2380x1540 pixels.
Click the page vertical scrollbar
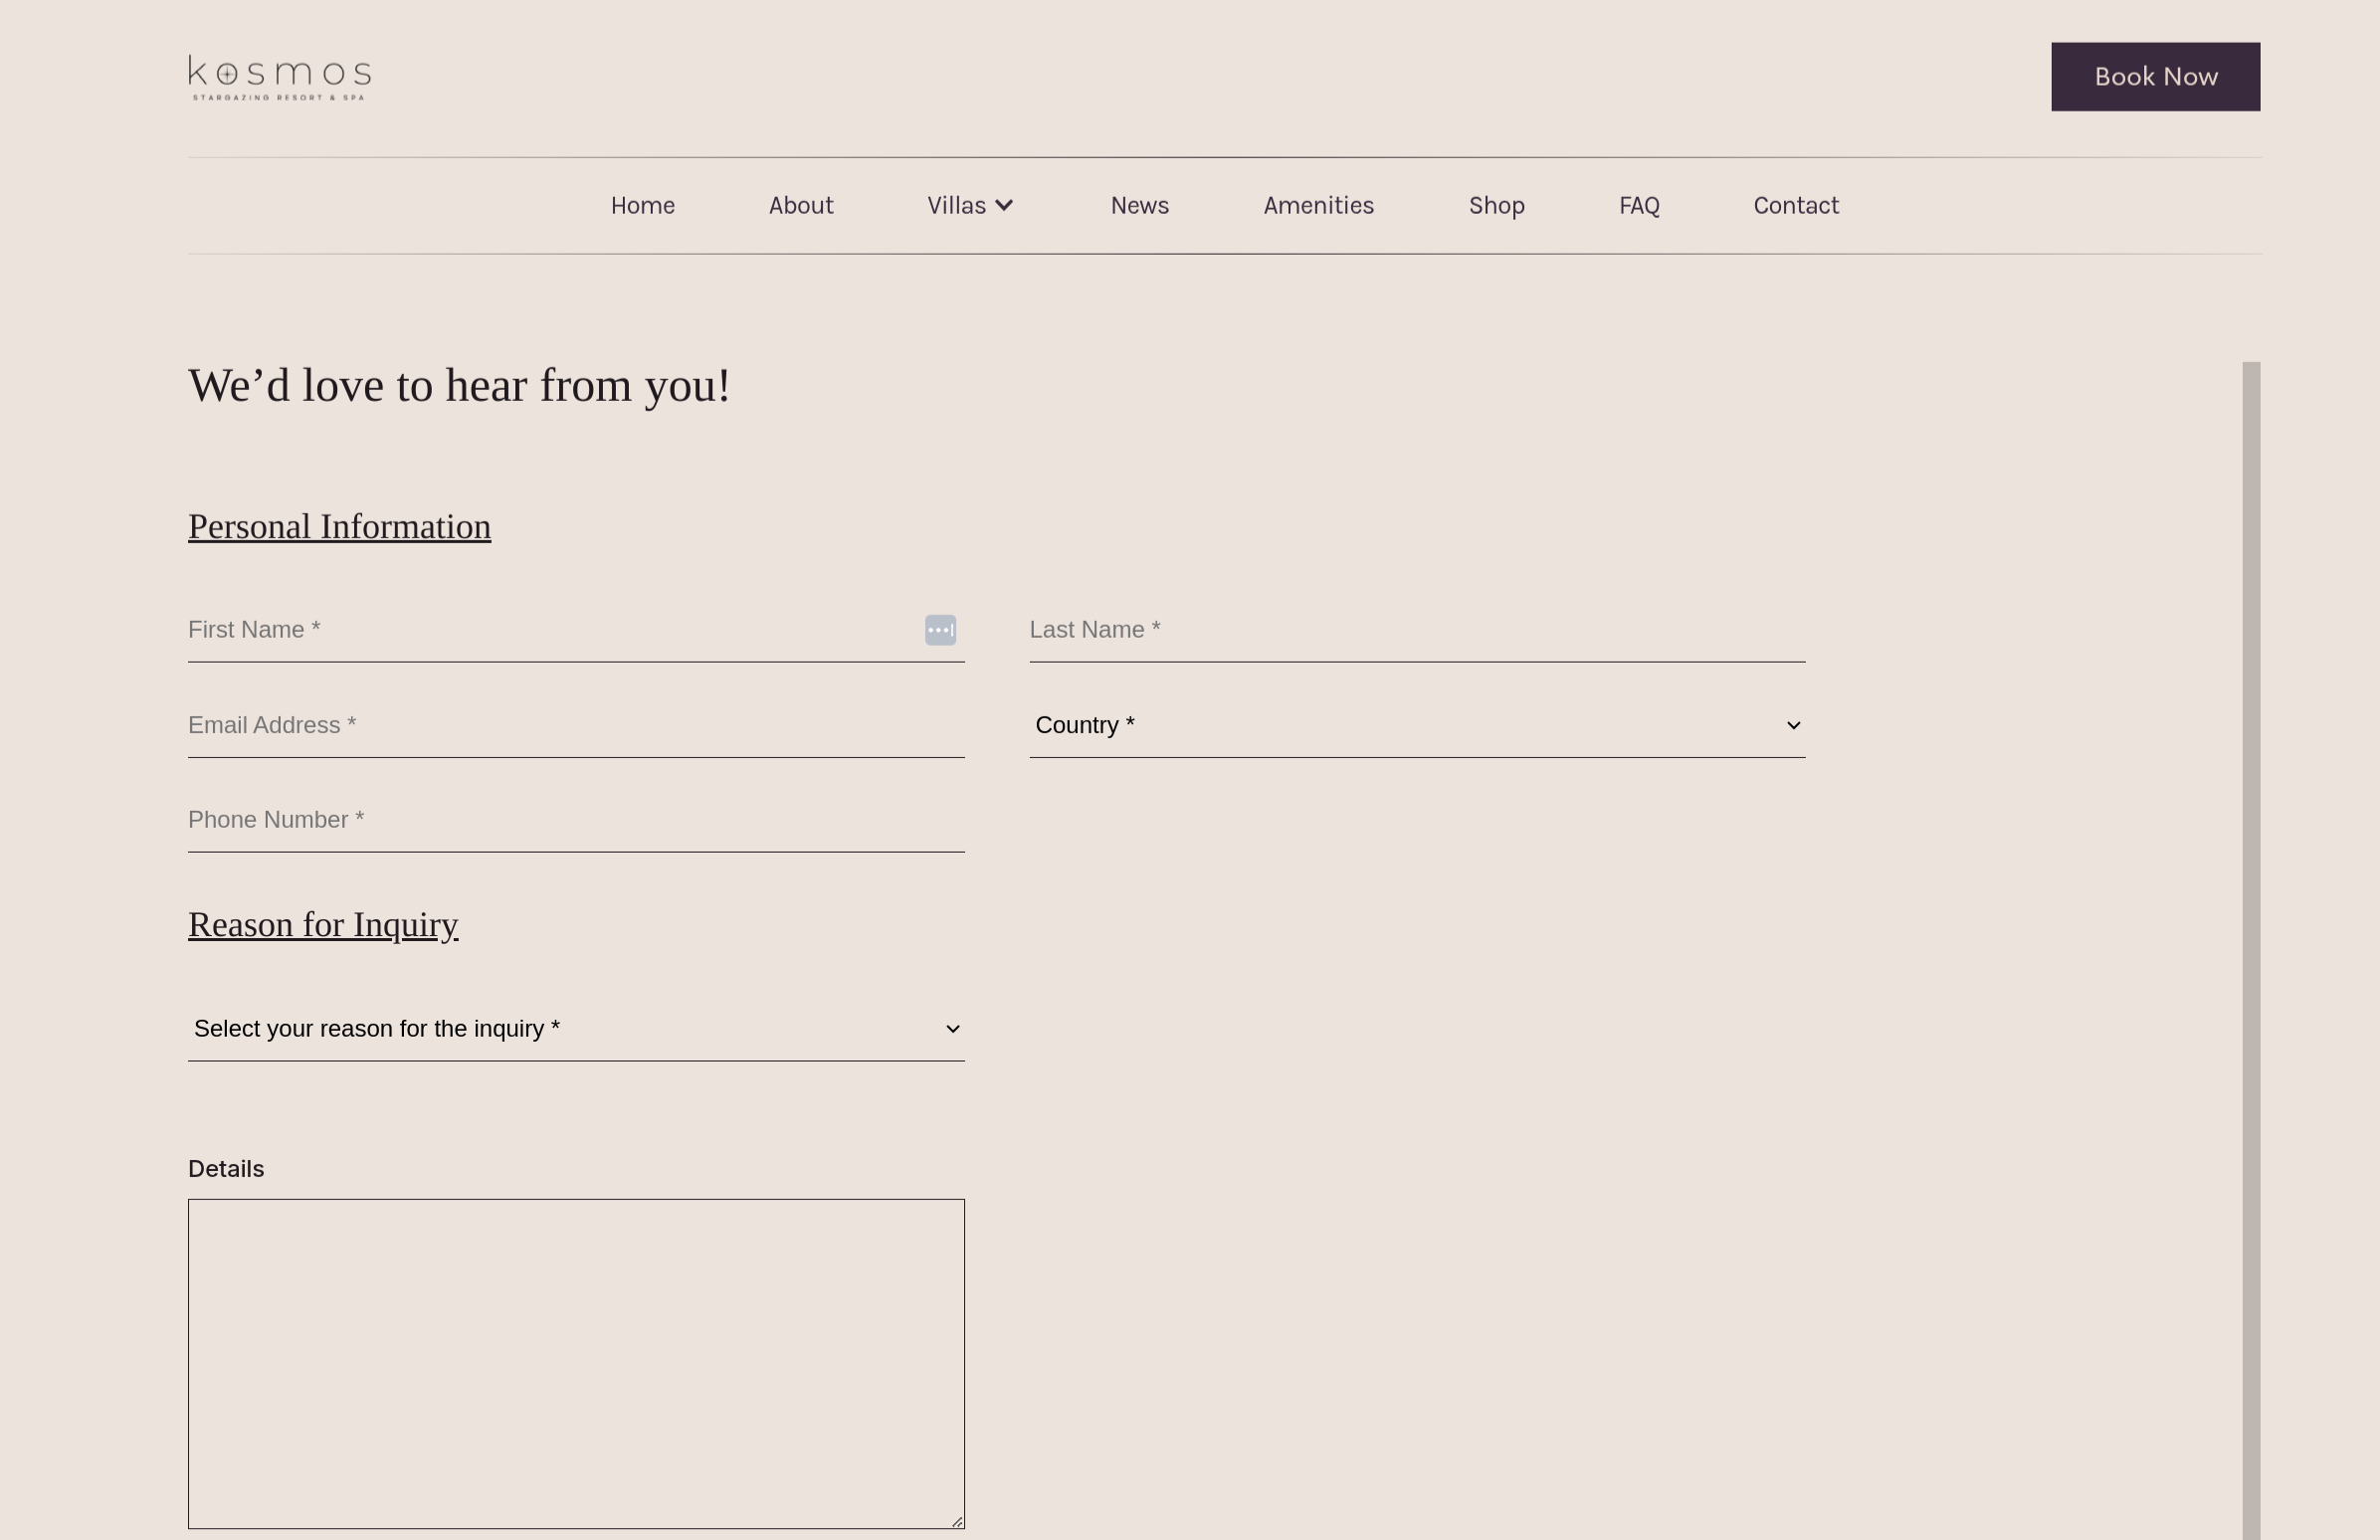pos(2251,950)
